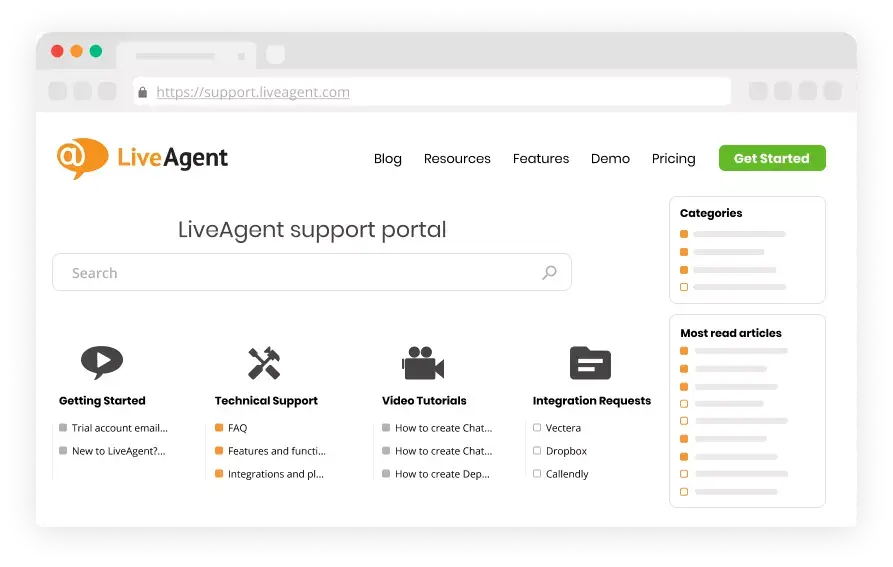893x567 pixels.
Task: Open the FAQ article link
Action: (x=237, y=428)
